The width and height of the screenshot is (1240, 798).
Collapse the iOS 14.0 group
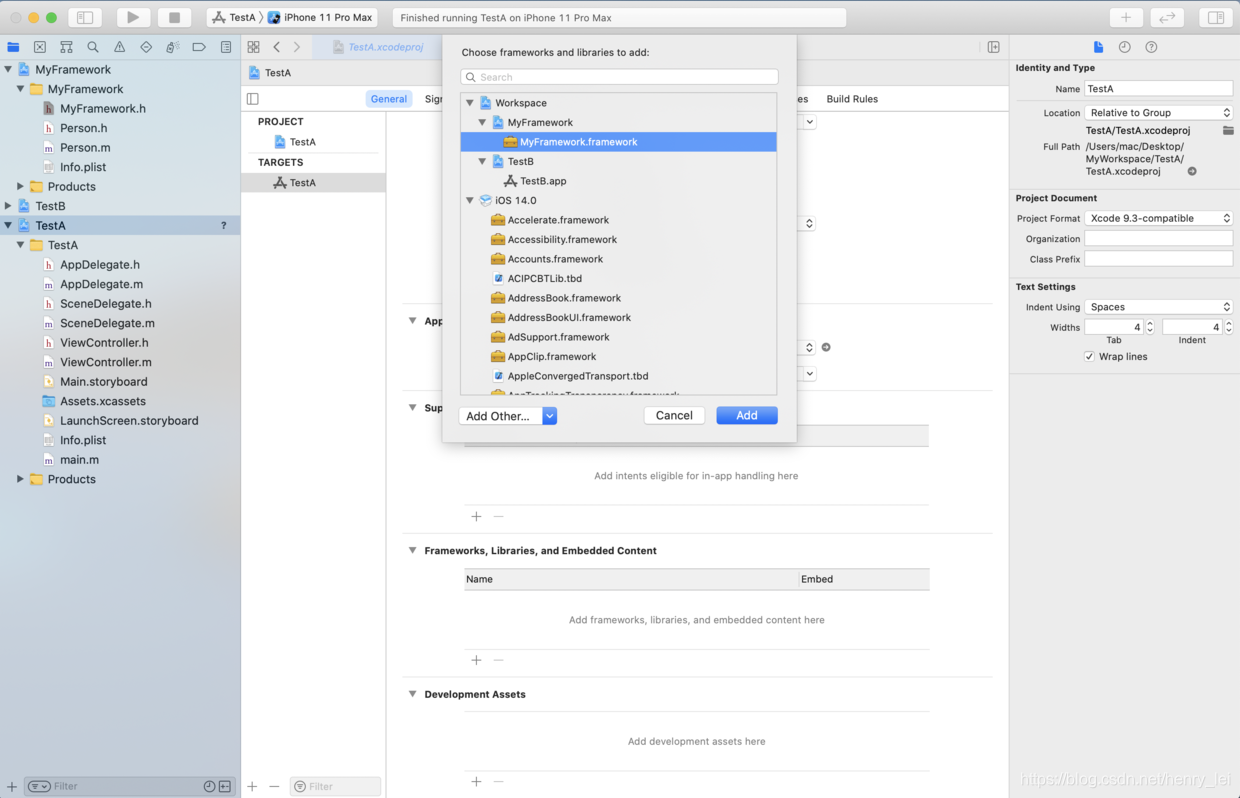(x=470, y=200)
